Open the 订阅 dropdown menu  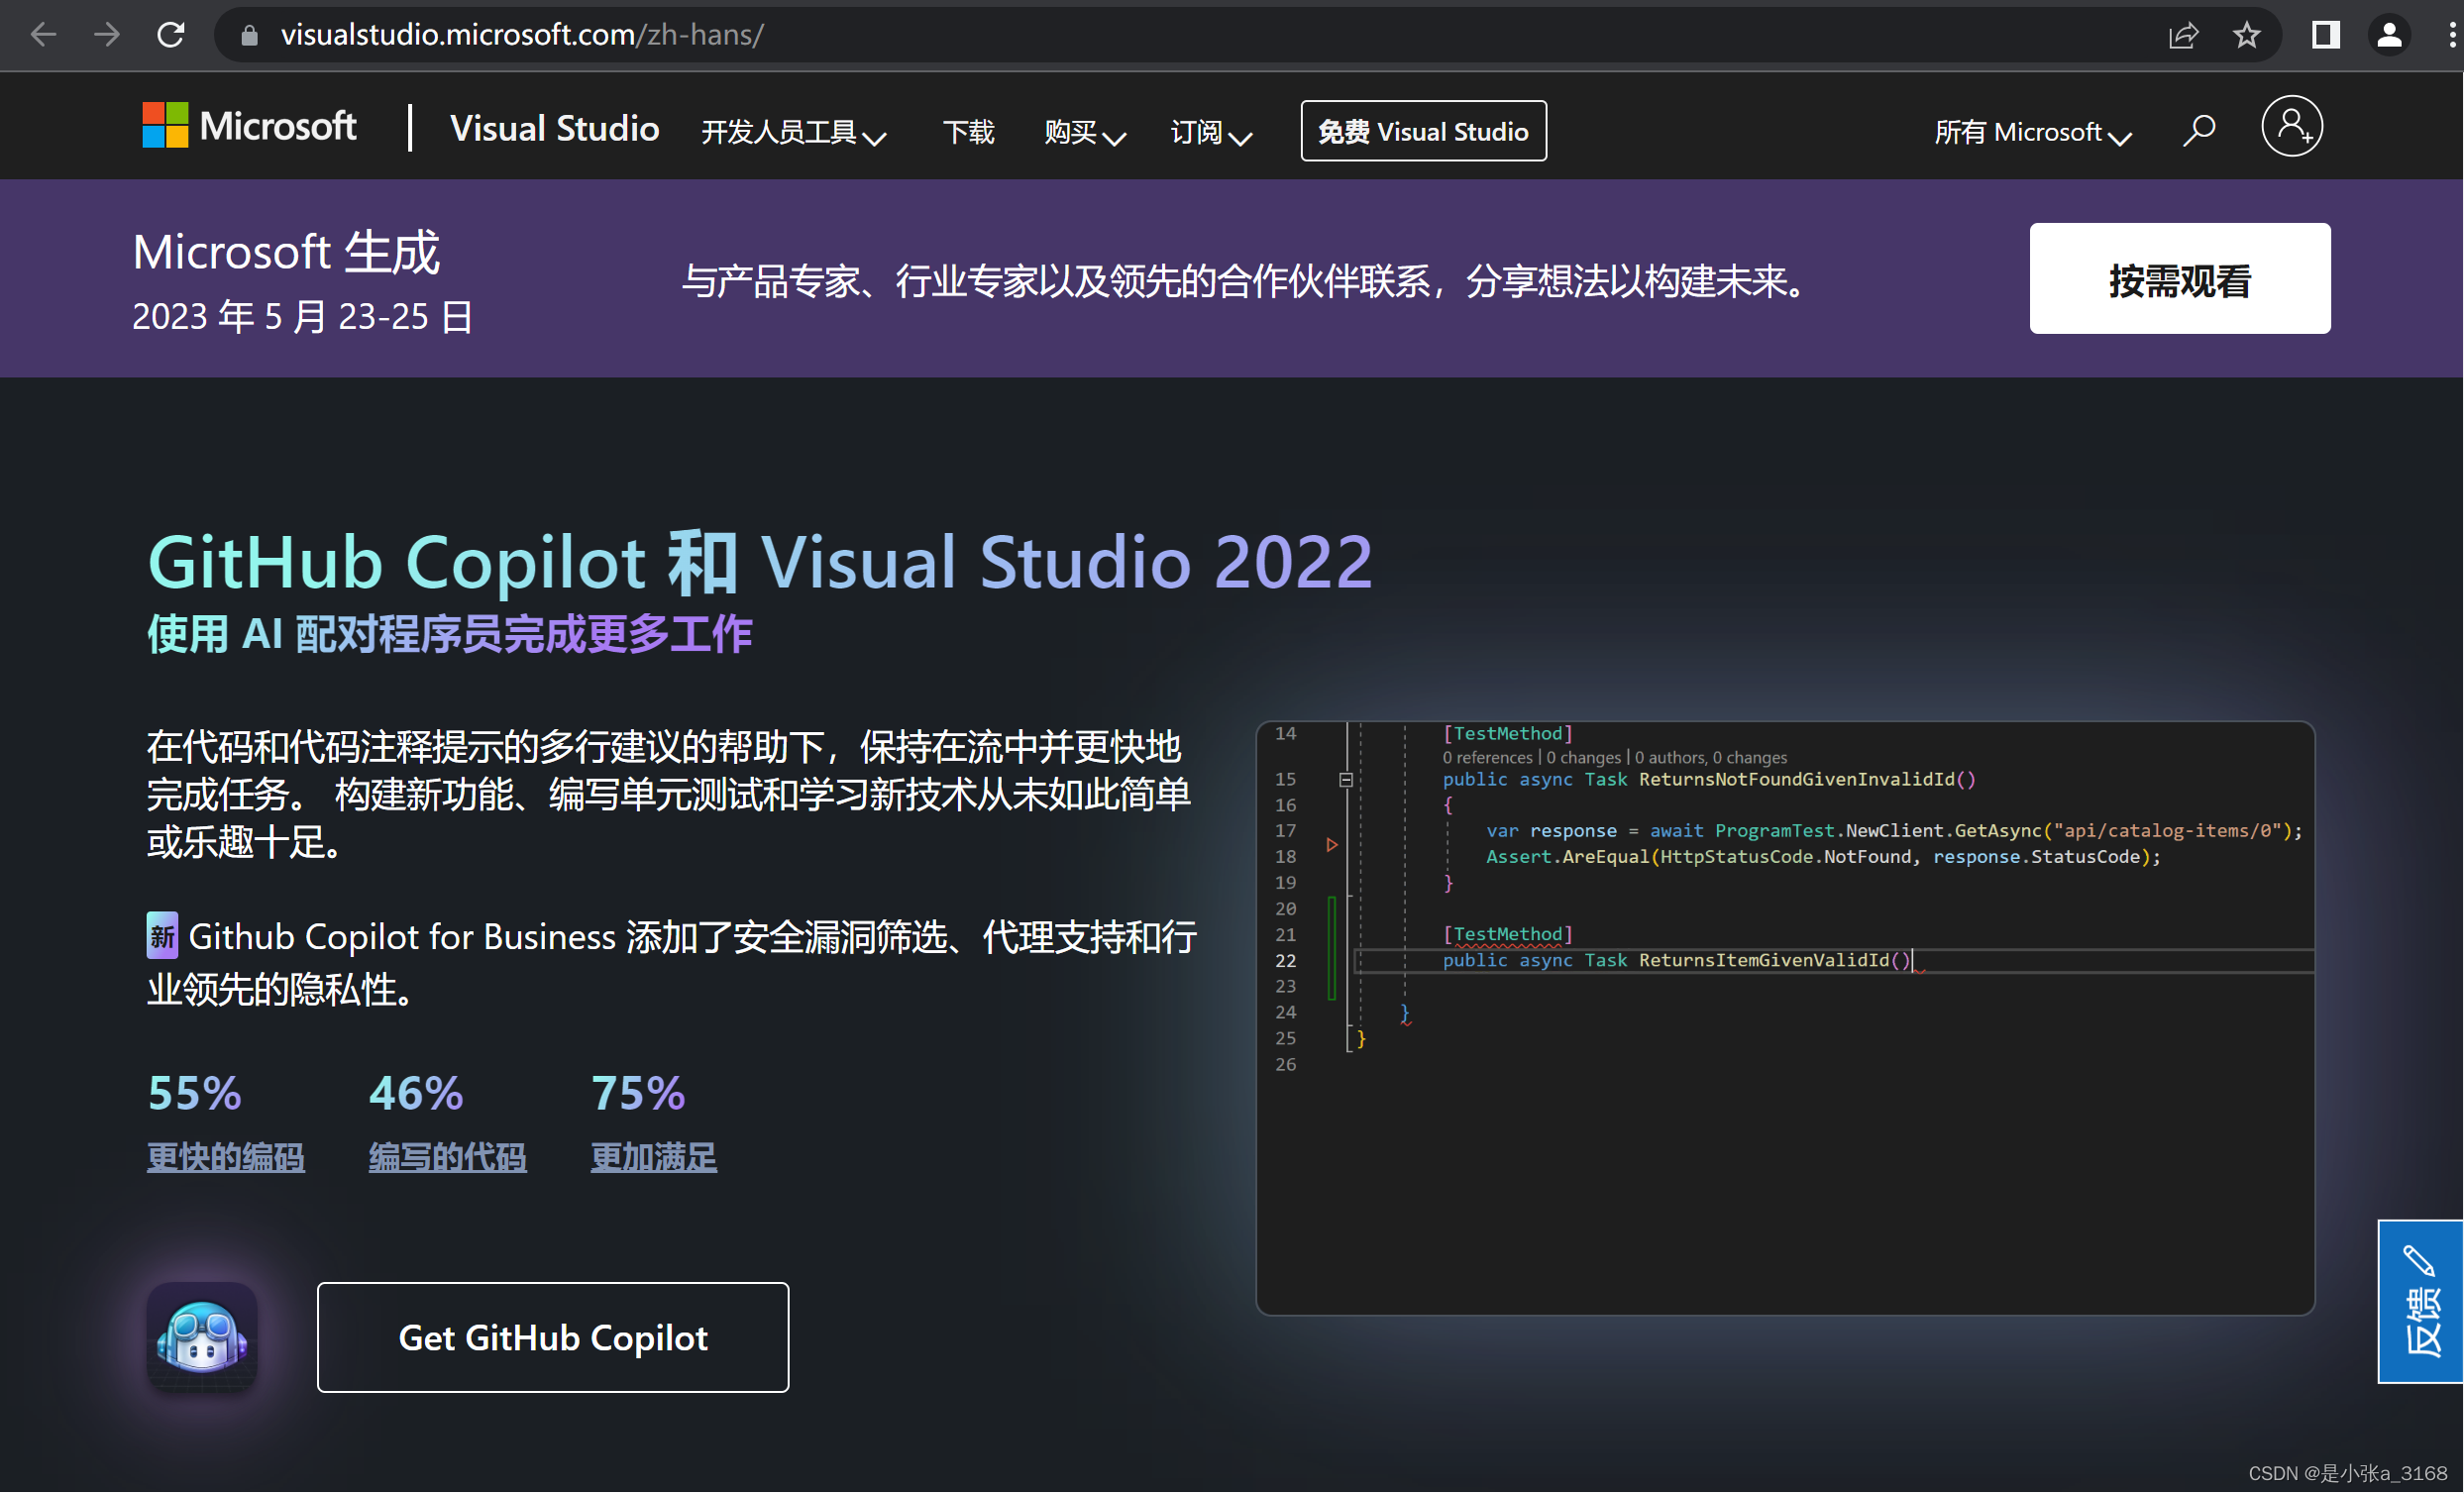coord(1210,132)
